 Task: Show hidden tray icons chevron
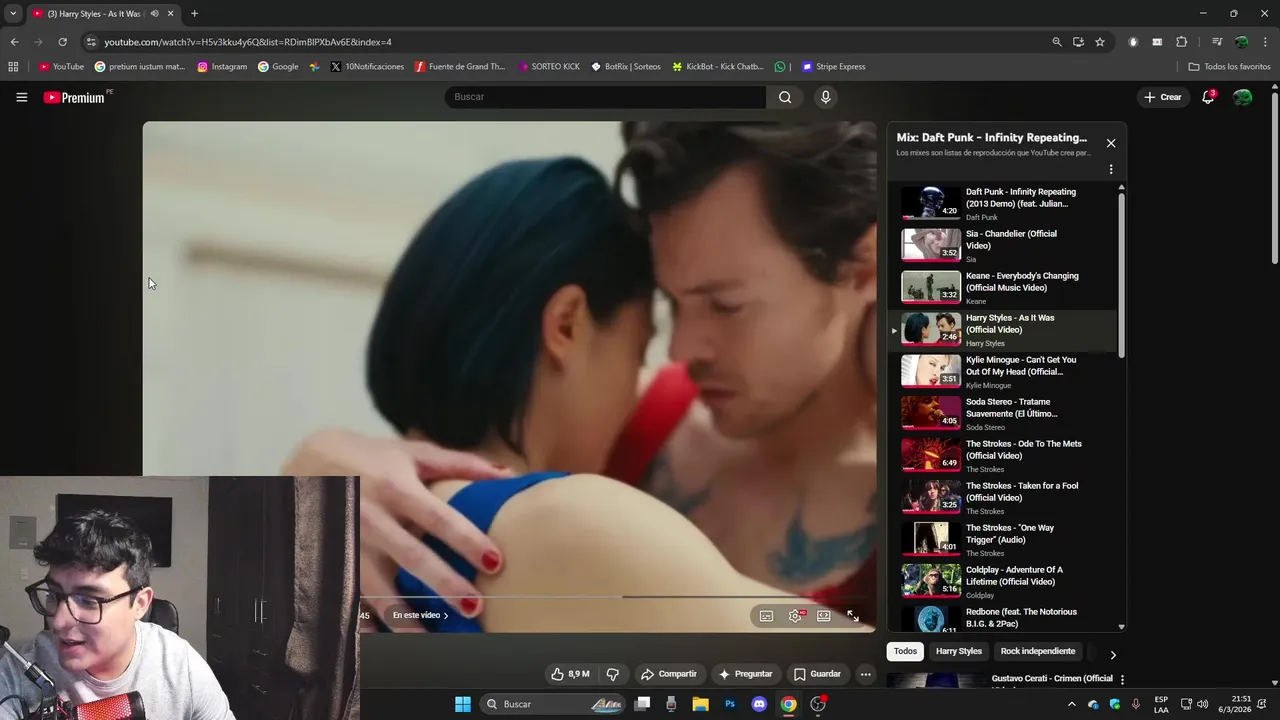pos(1072,704)
